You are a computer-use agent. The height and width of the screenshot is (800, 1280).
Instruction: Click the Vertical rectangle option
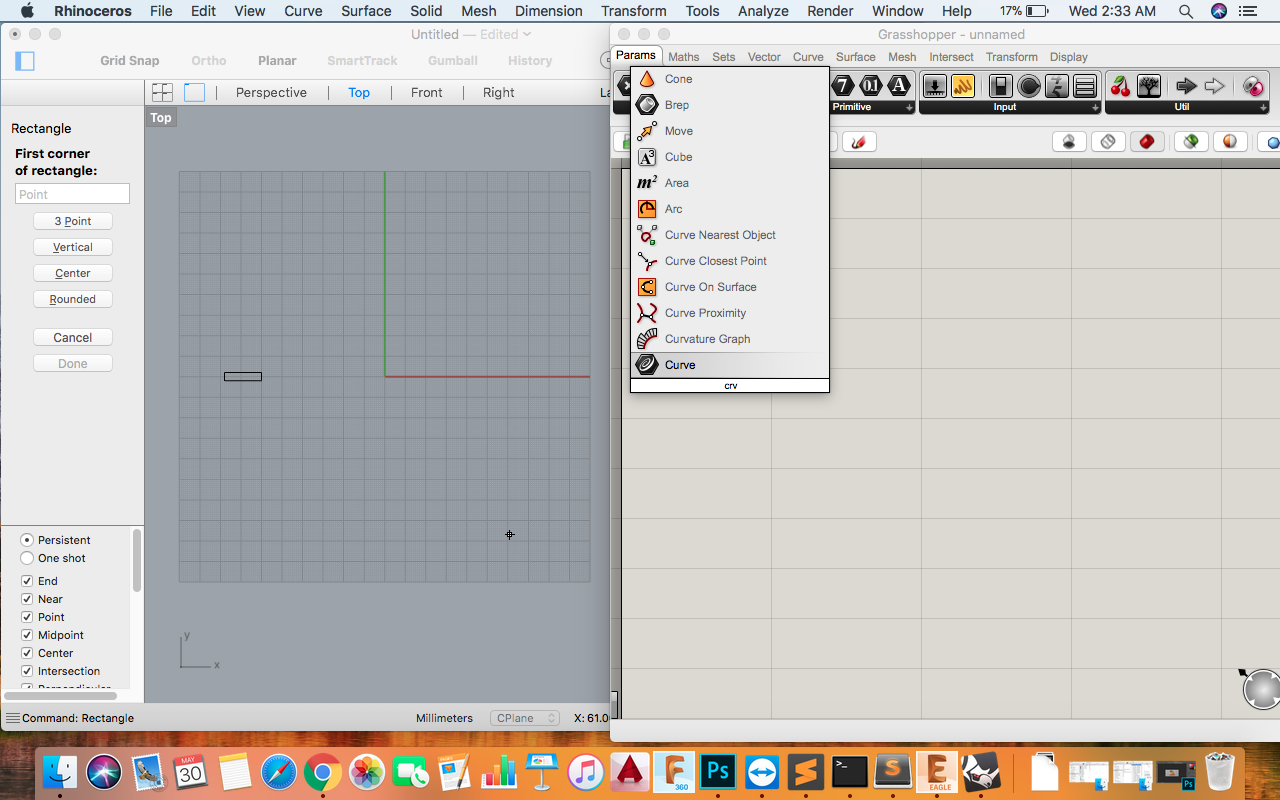73,247
